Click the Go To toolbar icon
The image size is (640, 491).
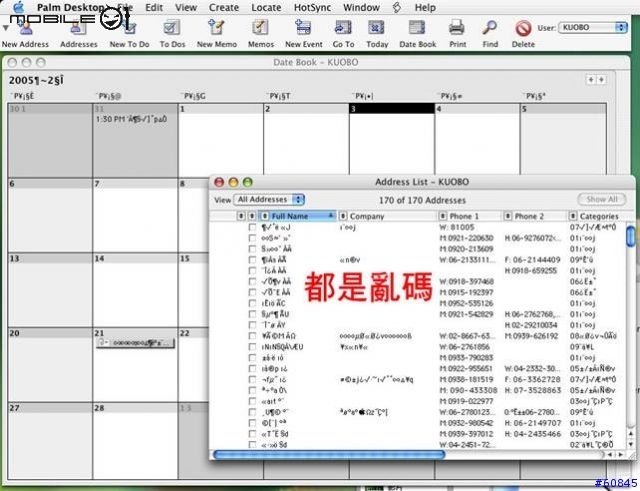tap(343, 28)
